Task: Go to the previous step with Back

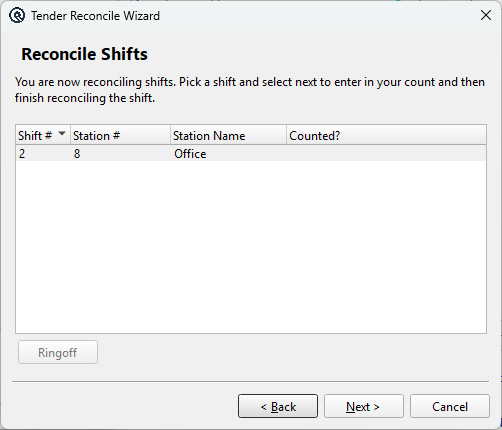Action: [x=278, y=406]
